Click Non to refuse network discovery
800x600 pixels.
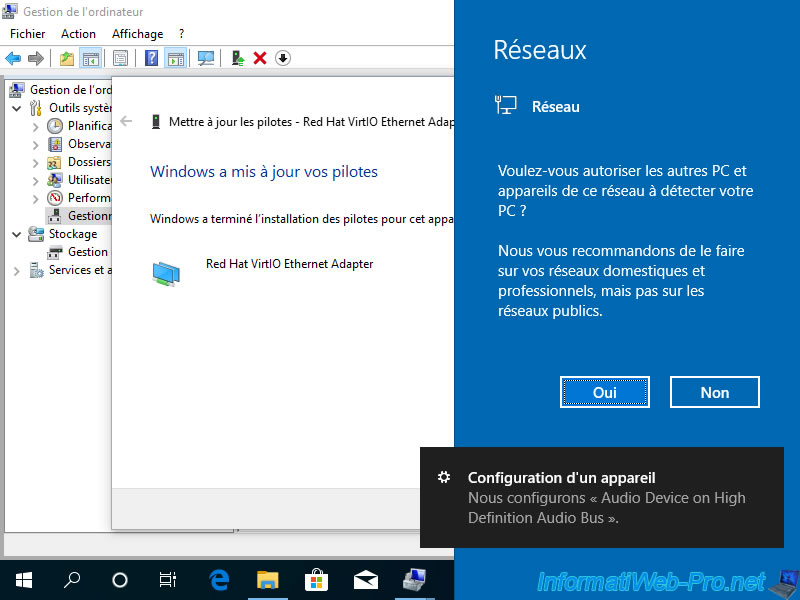[714, 392]
